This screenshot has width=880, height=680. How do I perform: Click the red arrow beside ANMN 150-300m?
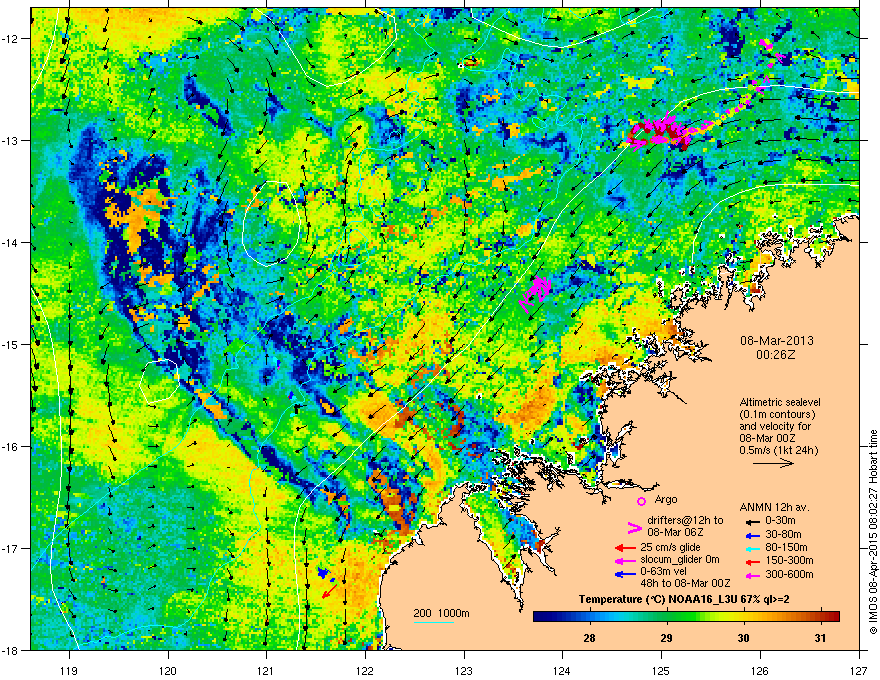[x=752, y=561]
